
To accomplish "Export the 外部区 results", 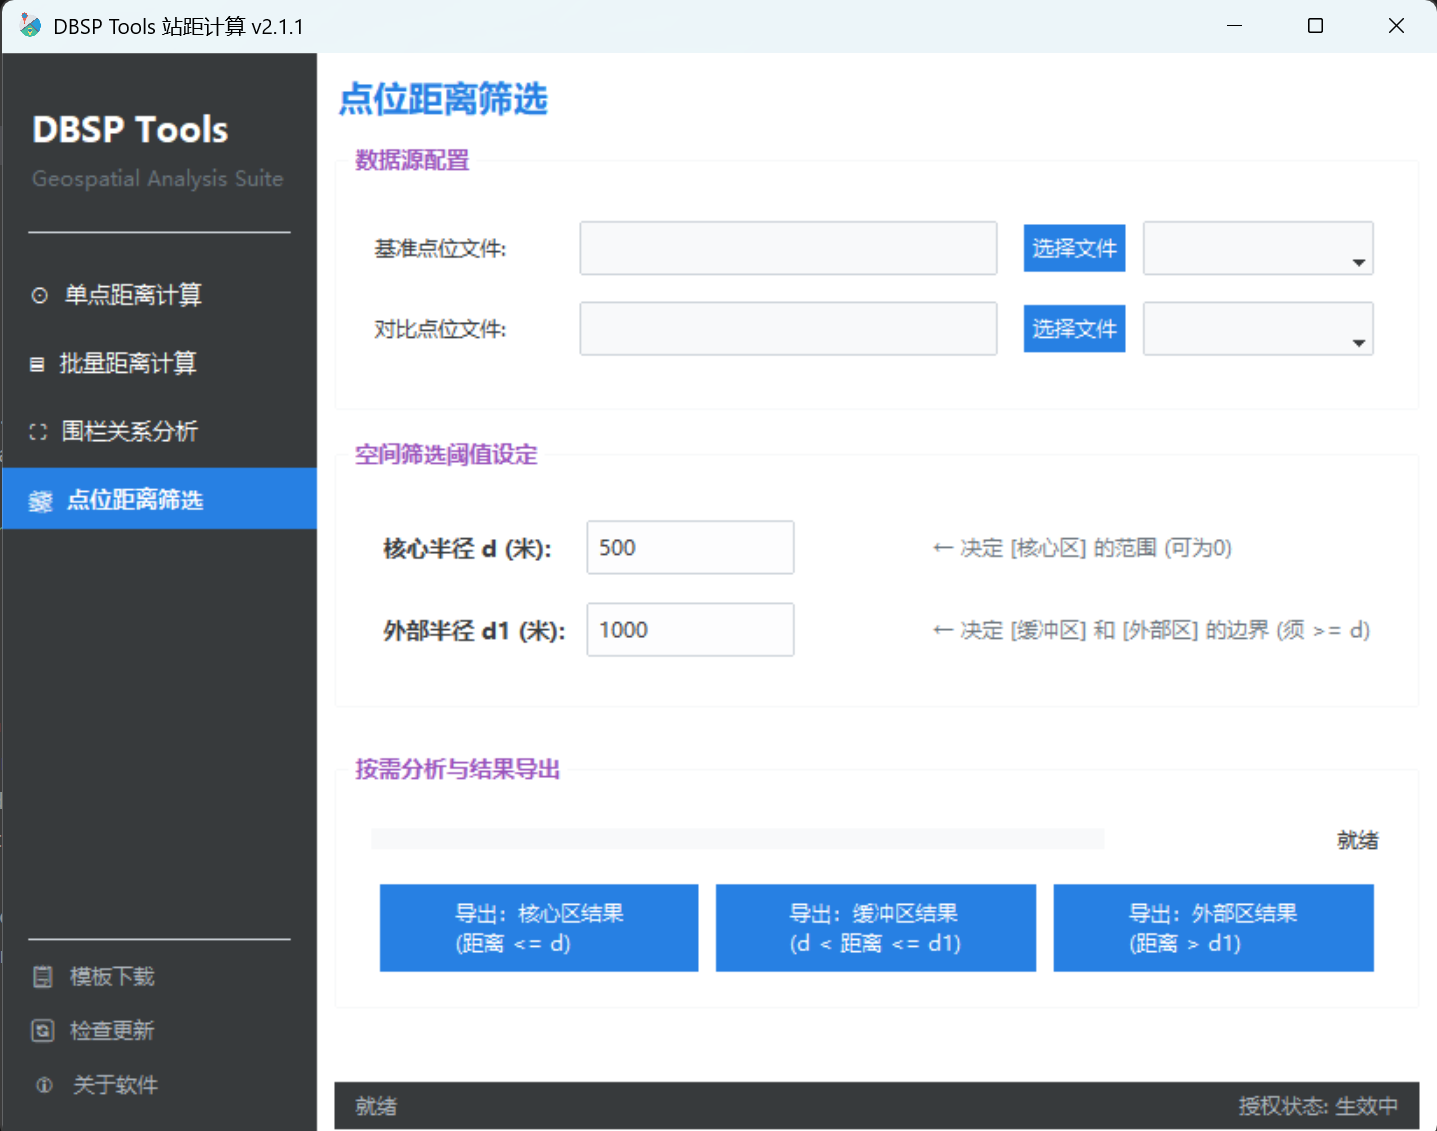I will pos(1213,927).
